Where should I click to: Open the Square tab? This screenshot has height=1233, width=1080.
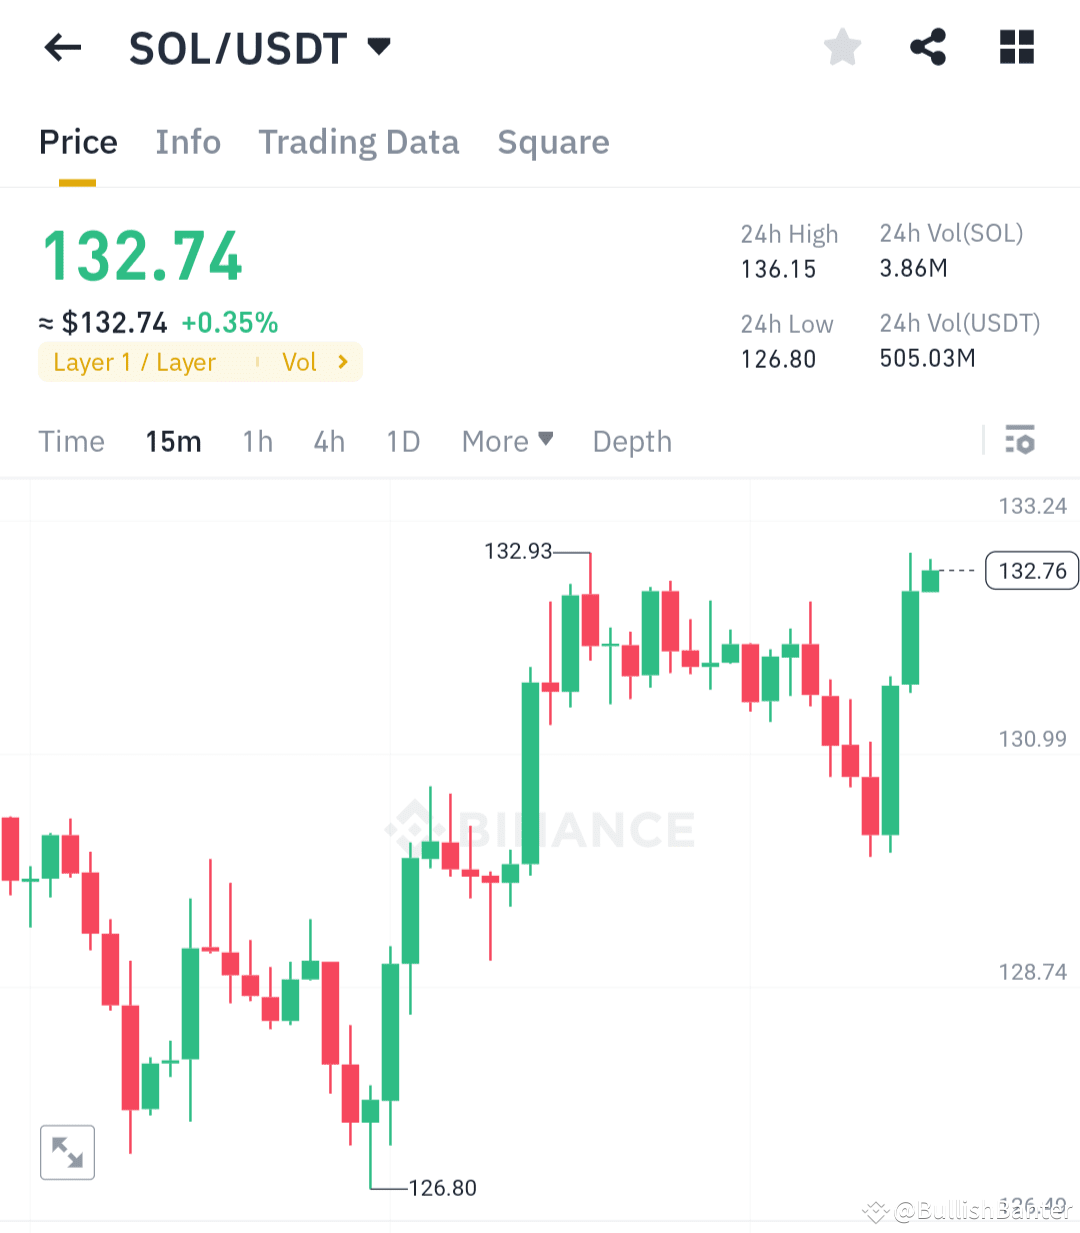[x=553, y=142]
